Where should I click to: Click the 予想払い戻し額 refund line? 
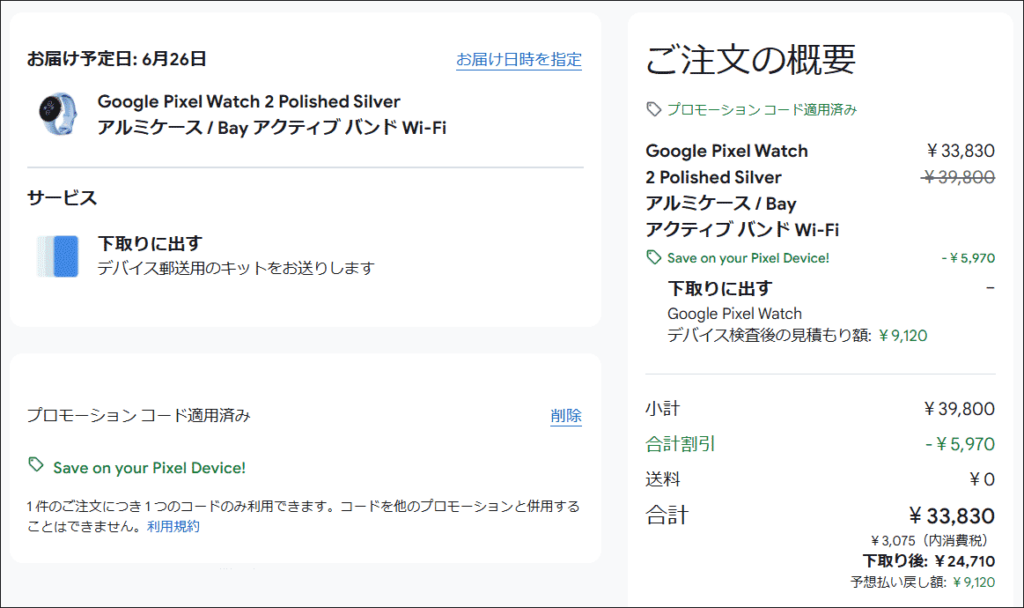pyautogui.click(x=923, y=582)
